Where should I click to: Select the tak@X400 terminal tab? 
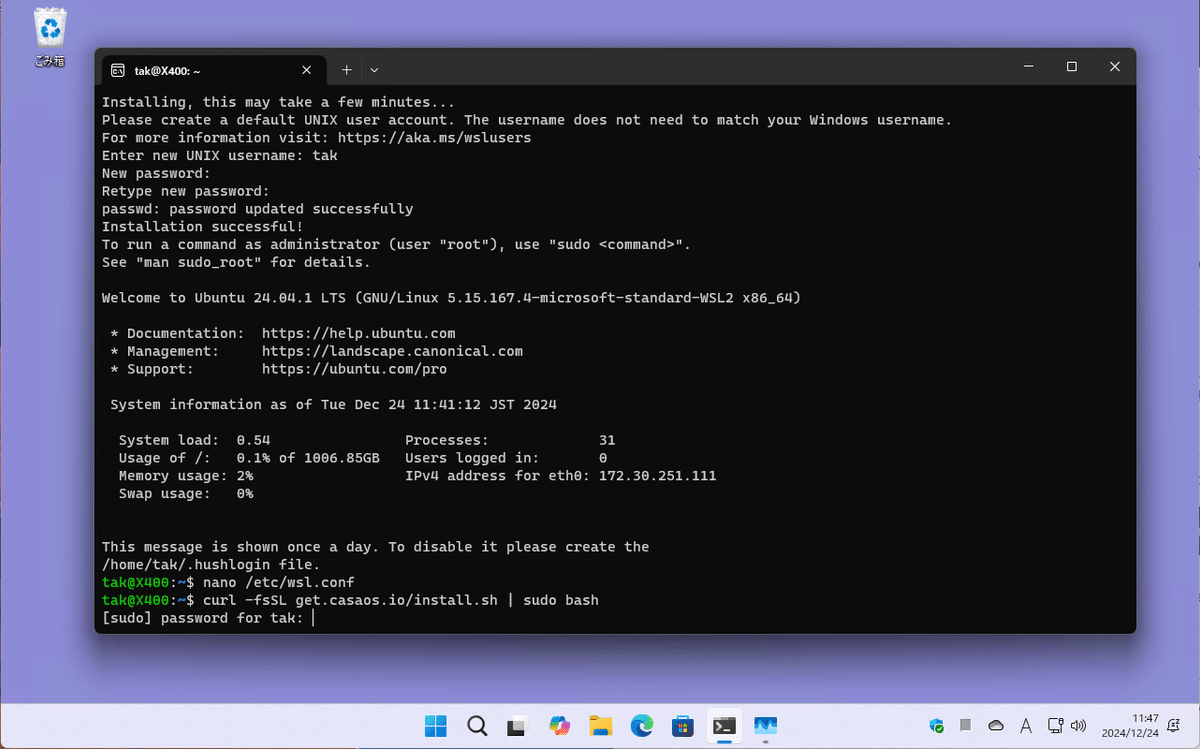coord(213,70)
